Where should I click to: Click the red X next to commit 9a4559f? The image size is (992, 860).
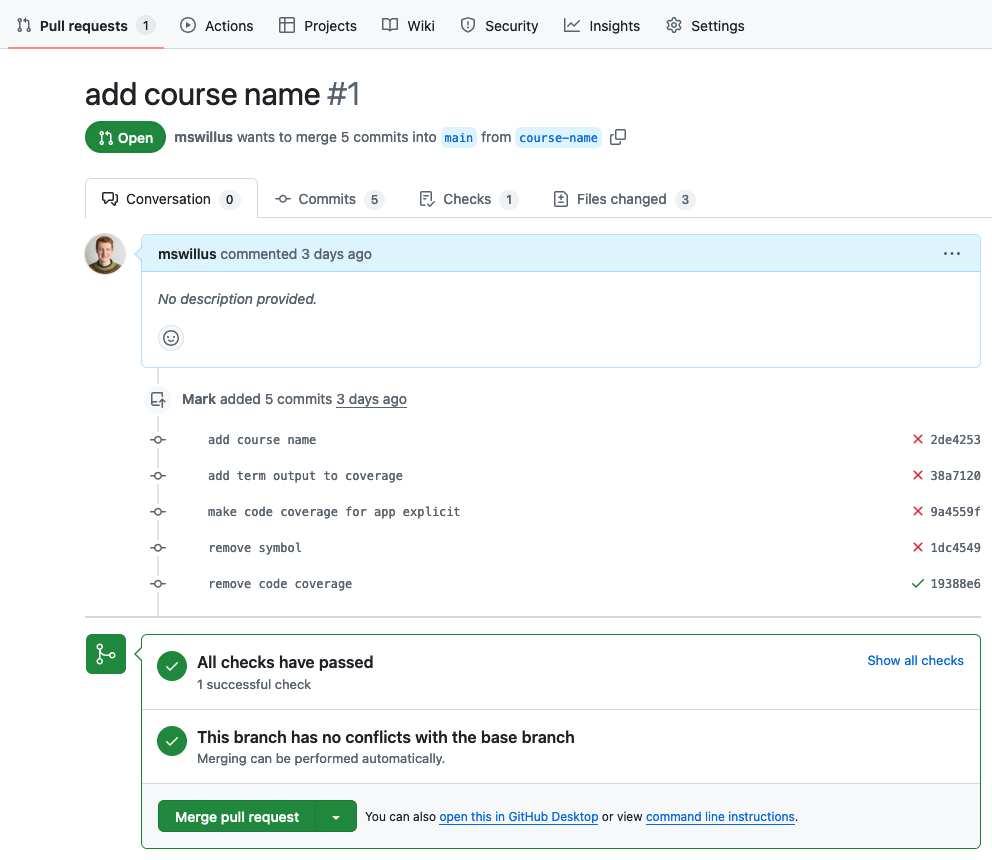tap(917, 511)
